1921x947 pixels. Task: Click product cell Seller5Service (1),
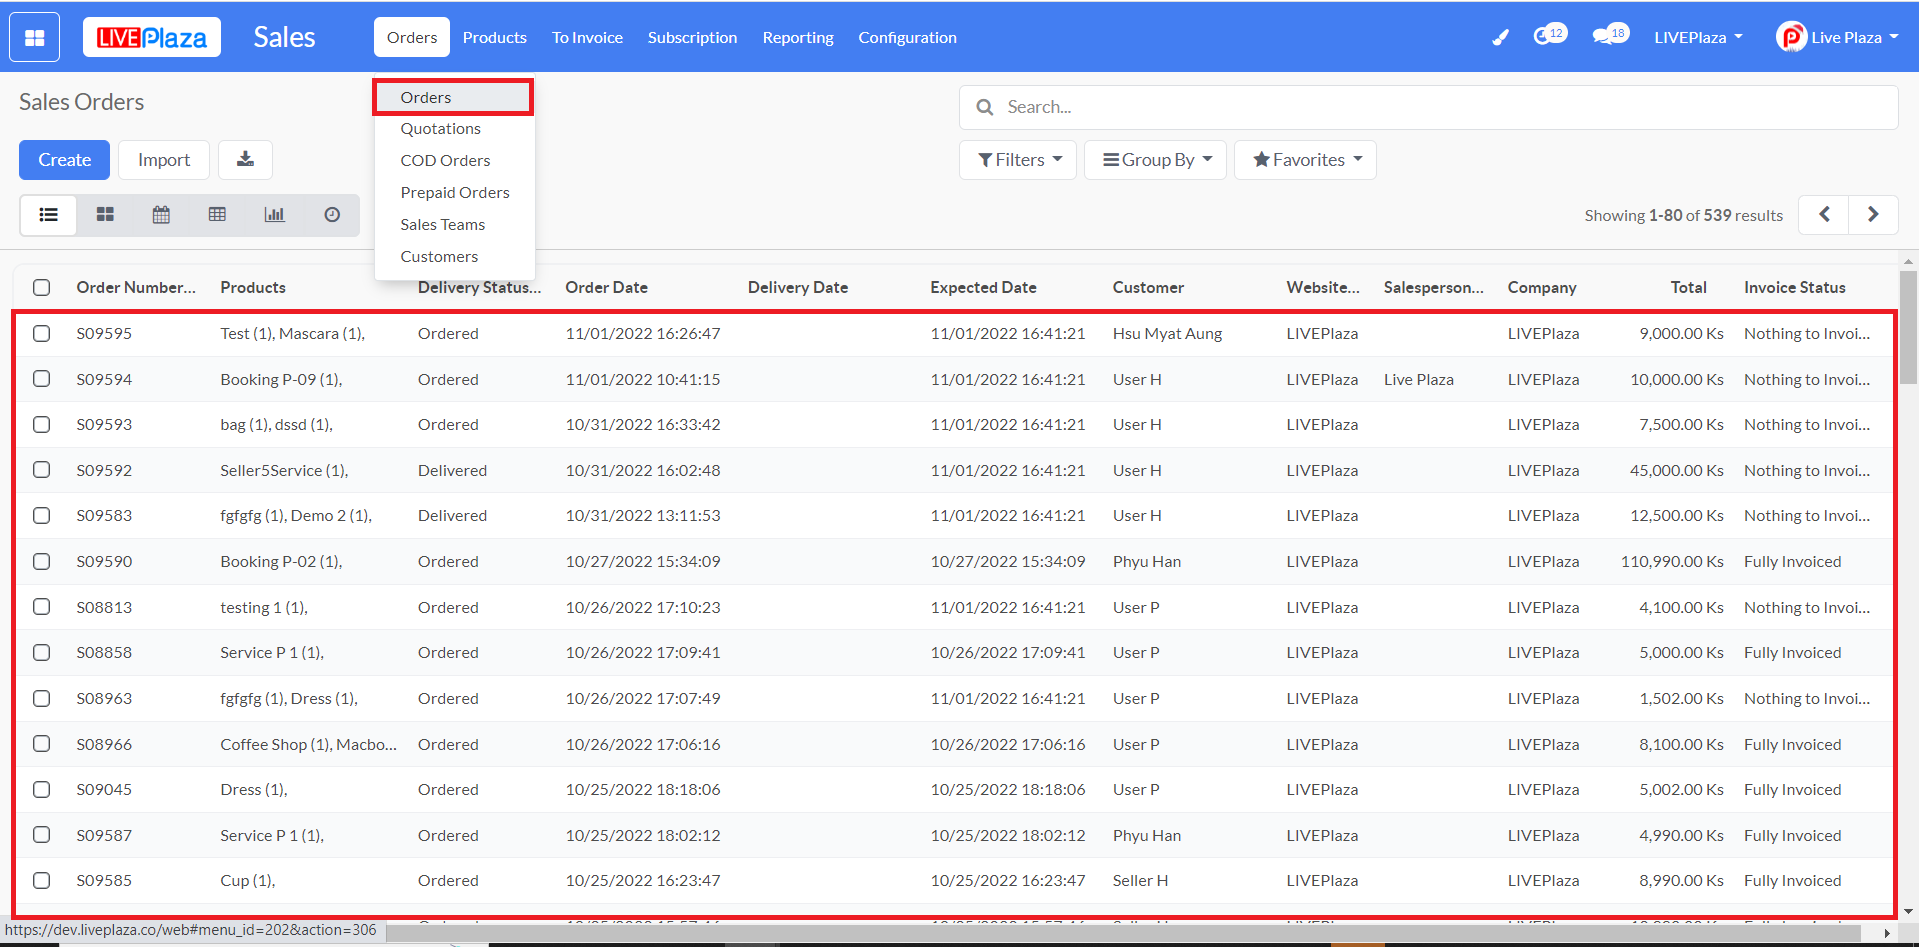[x=284, y=471]
